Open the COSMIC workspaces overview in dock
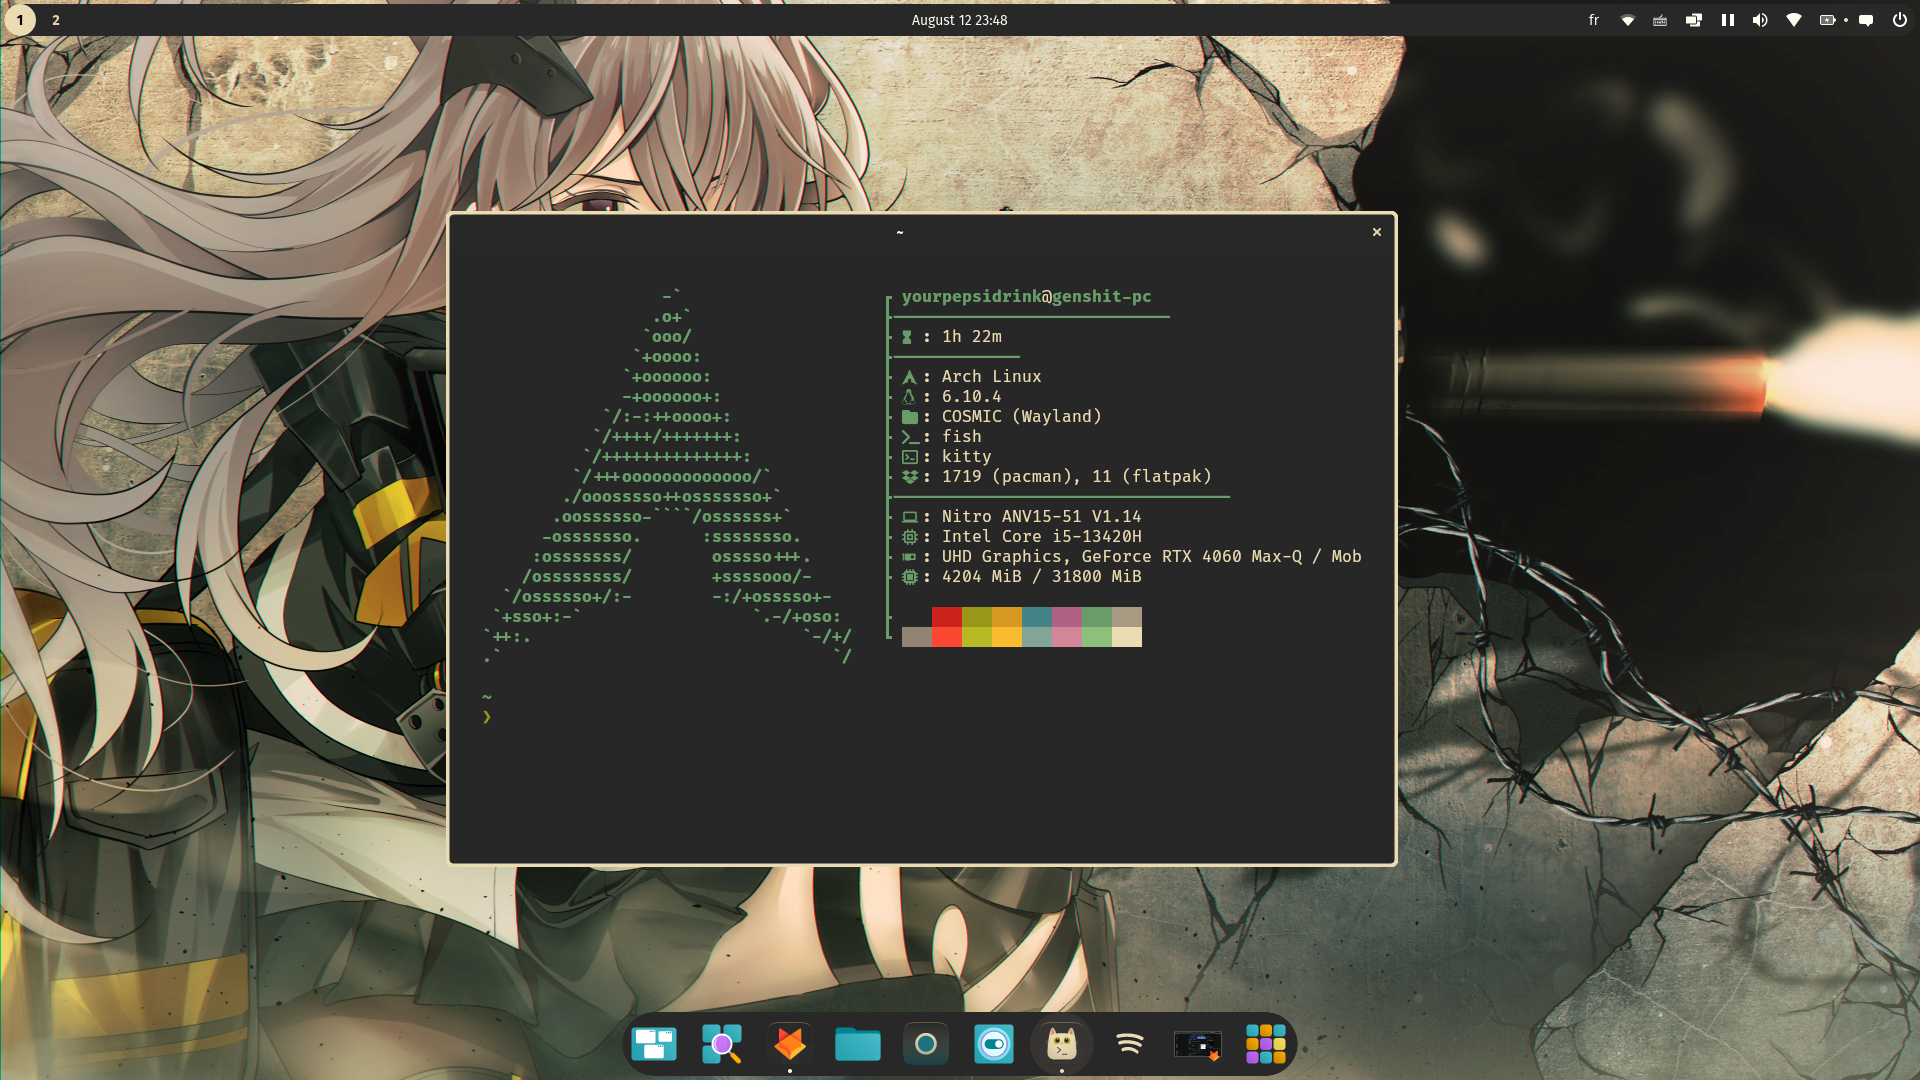 click(x=654, y=1045)
